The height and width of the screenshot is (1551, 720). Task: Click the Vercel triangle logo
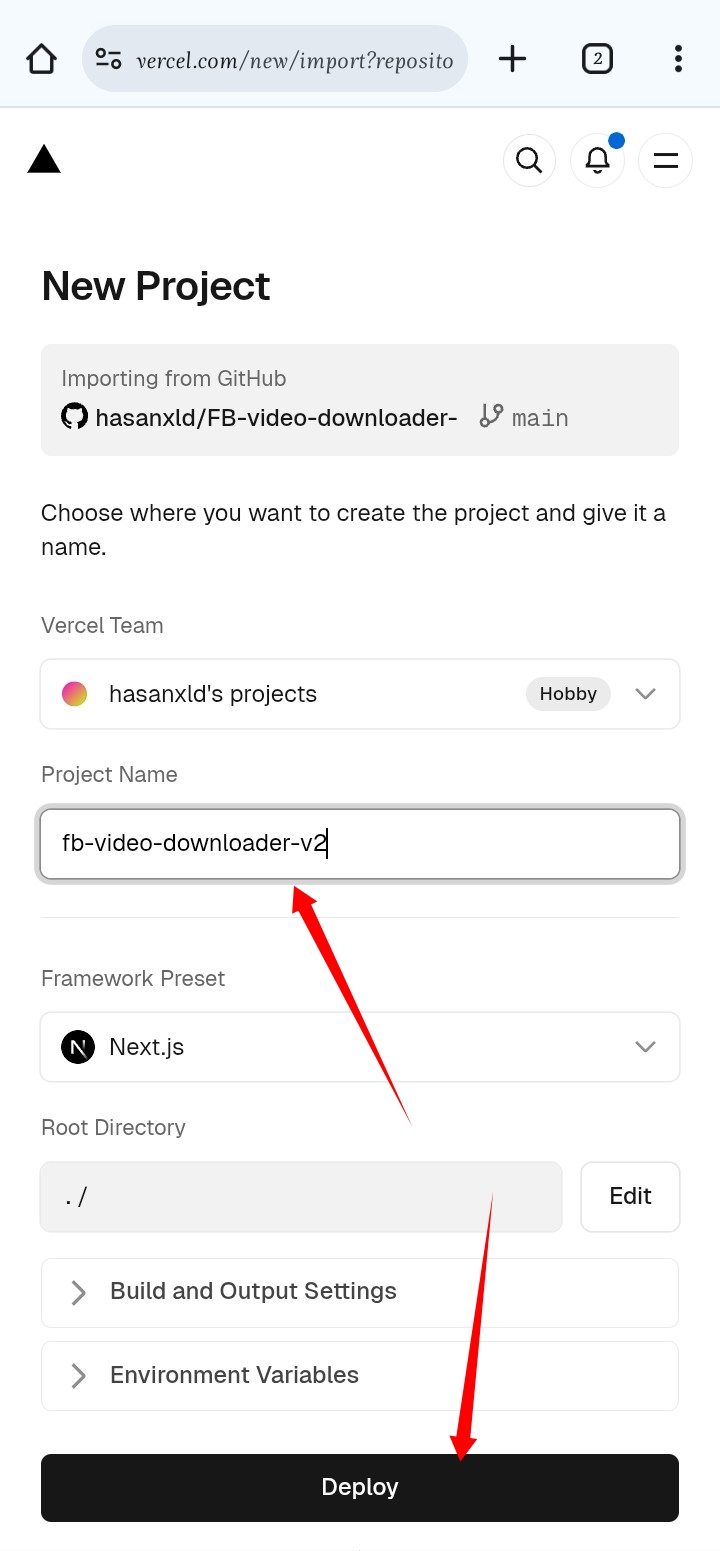click(44, 159)
